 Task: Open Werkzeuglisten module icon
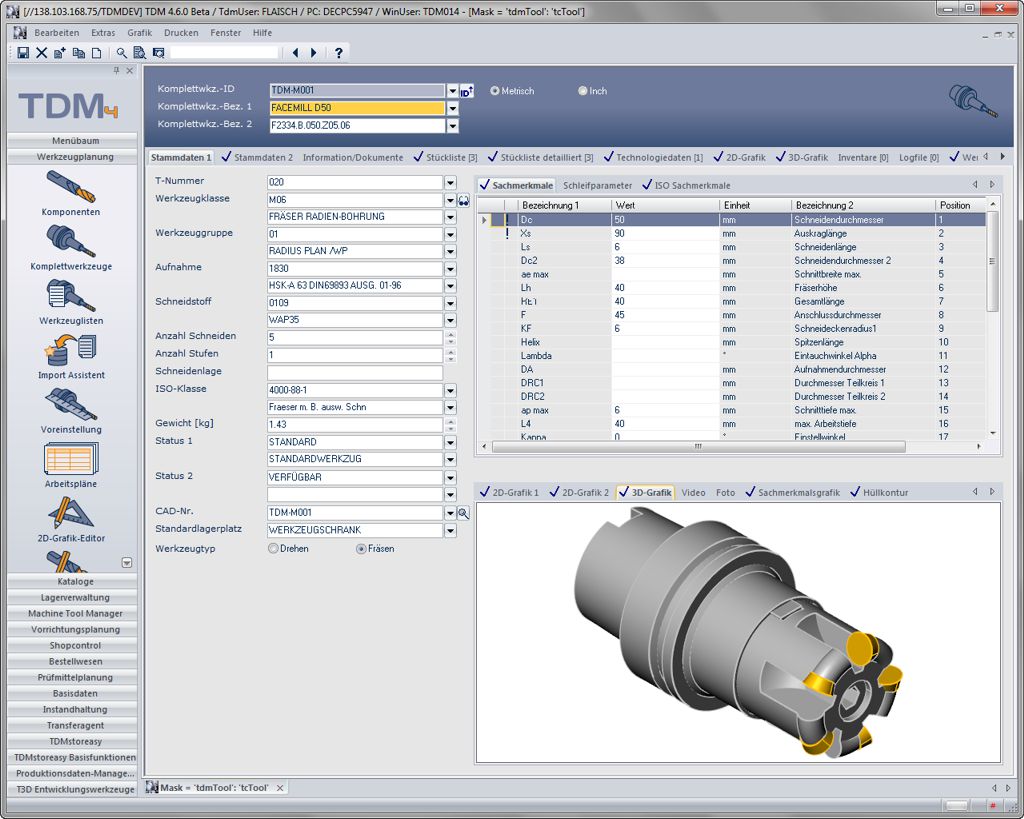71,295
